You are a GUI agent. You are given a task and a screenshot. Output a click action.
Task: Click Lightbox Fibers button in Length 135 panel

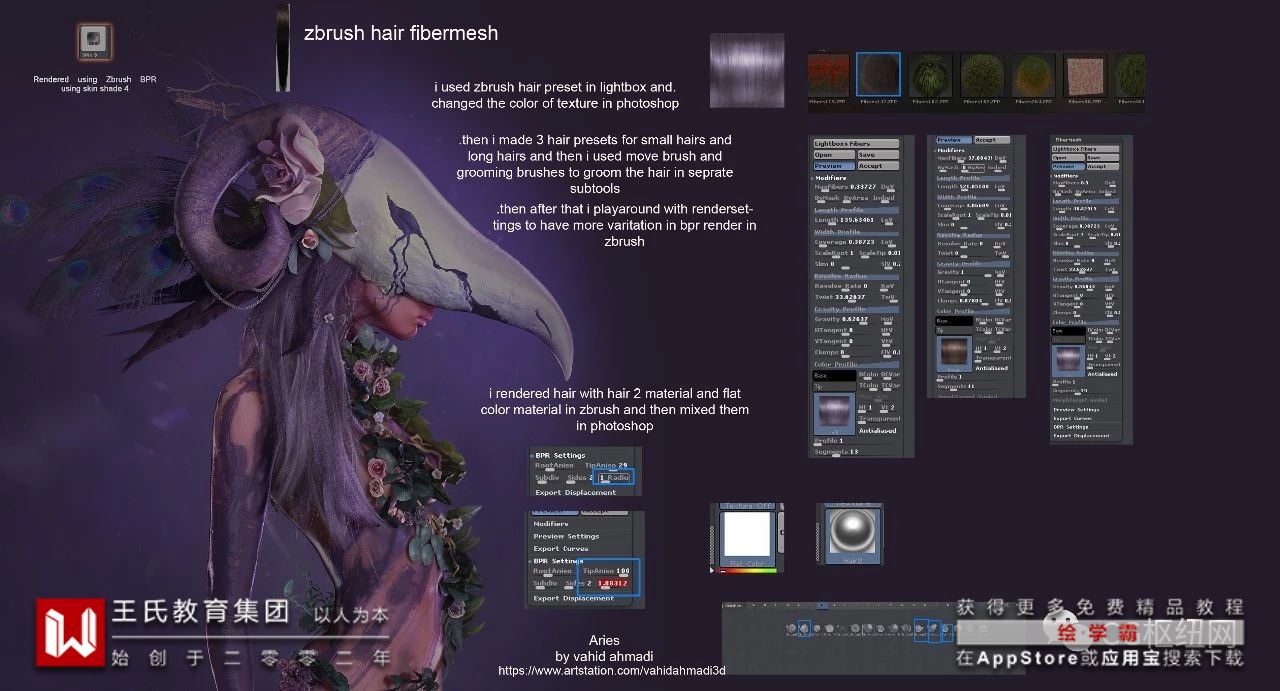pos(856,144)
